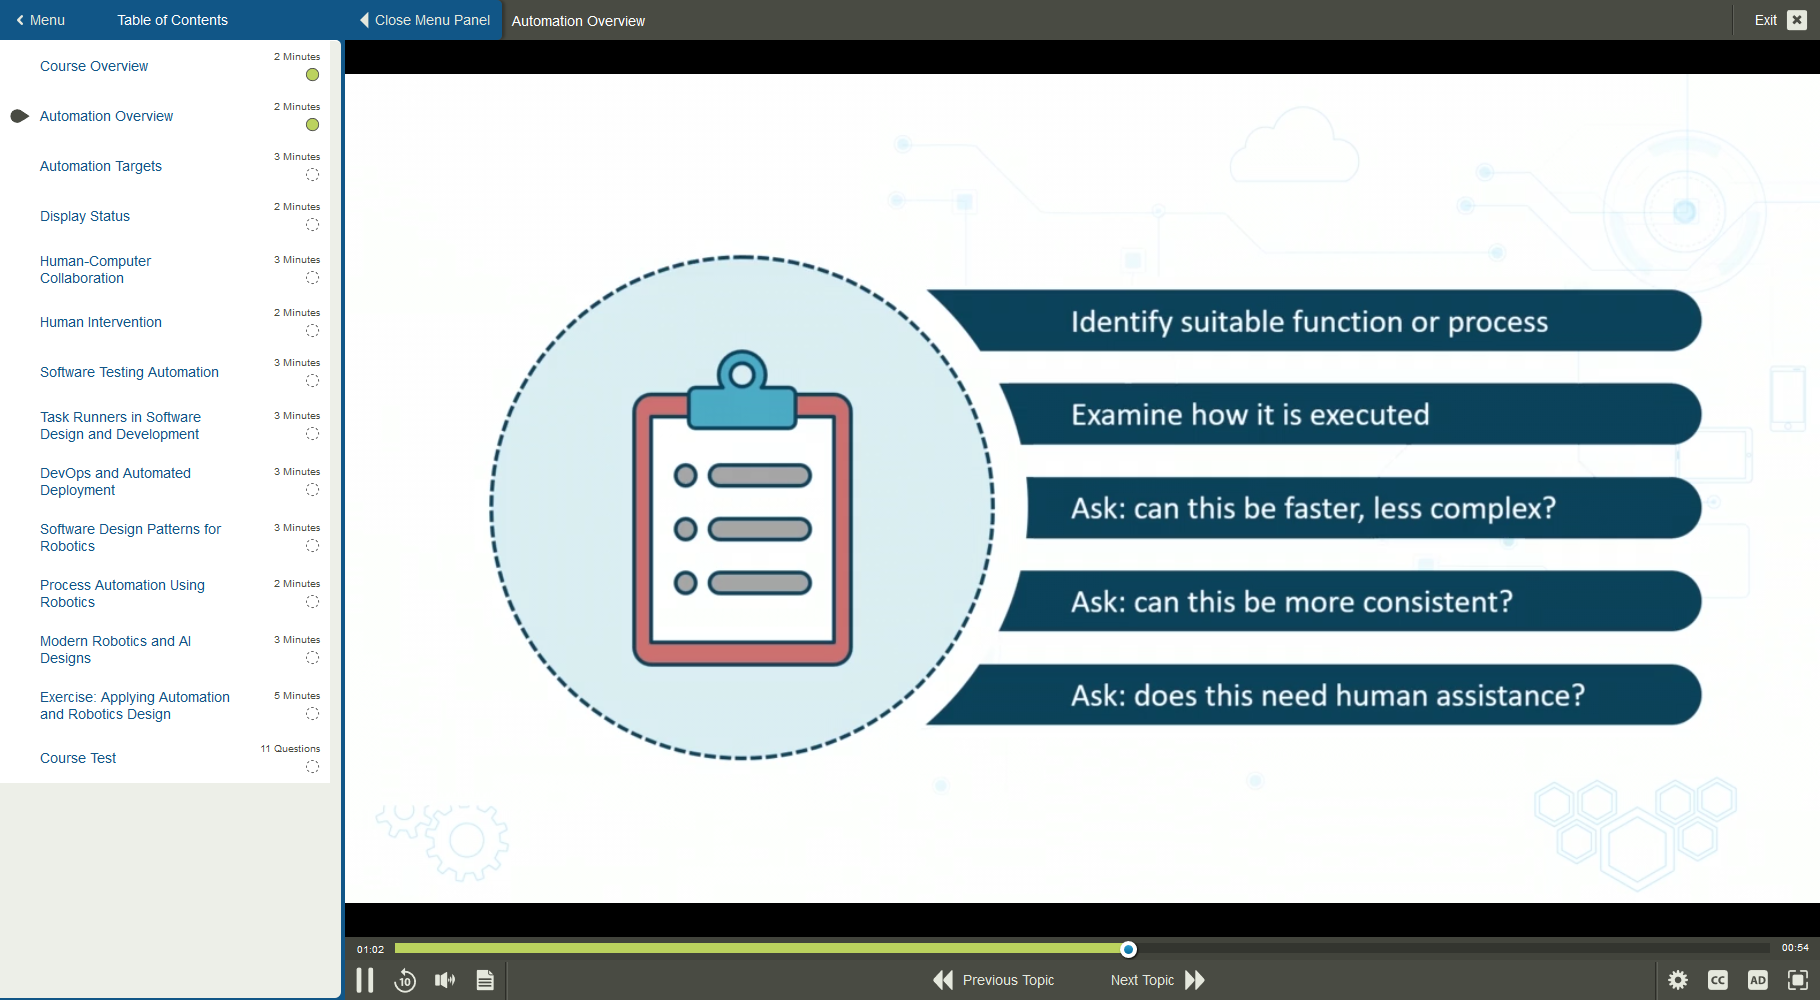Open Software Testing Automation topic
The width and height of the screenshot is (1820, 1000).
129,372
